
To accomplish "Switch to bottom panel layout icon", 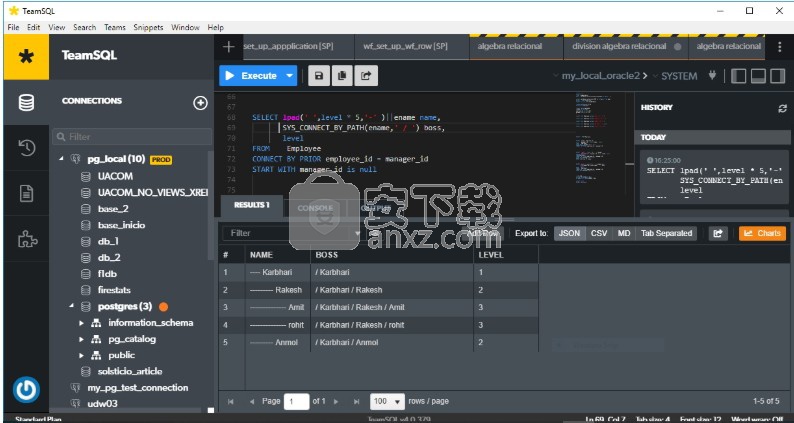I will pos(758,76).
